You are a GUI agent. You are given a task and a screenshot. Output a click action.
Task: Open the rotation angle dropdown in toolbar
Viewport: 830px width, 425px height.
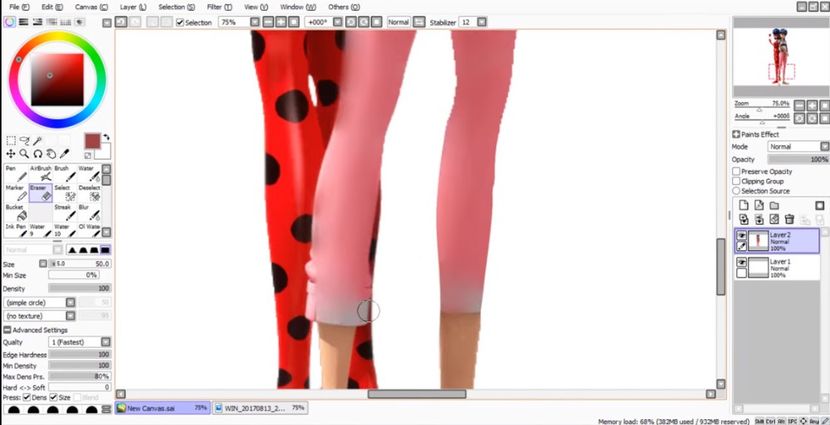click(x=338, y=22)
